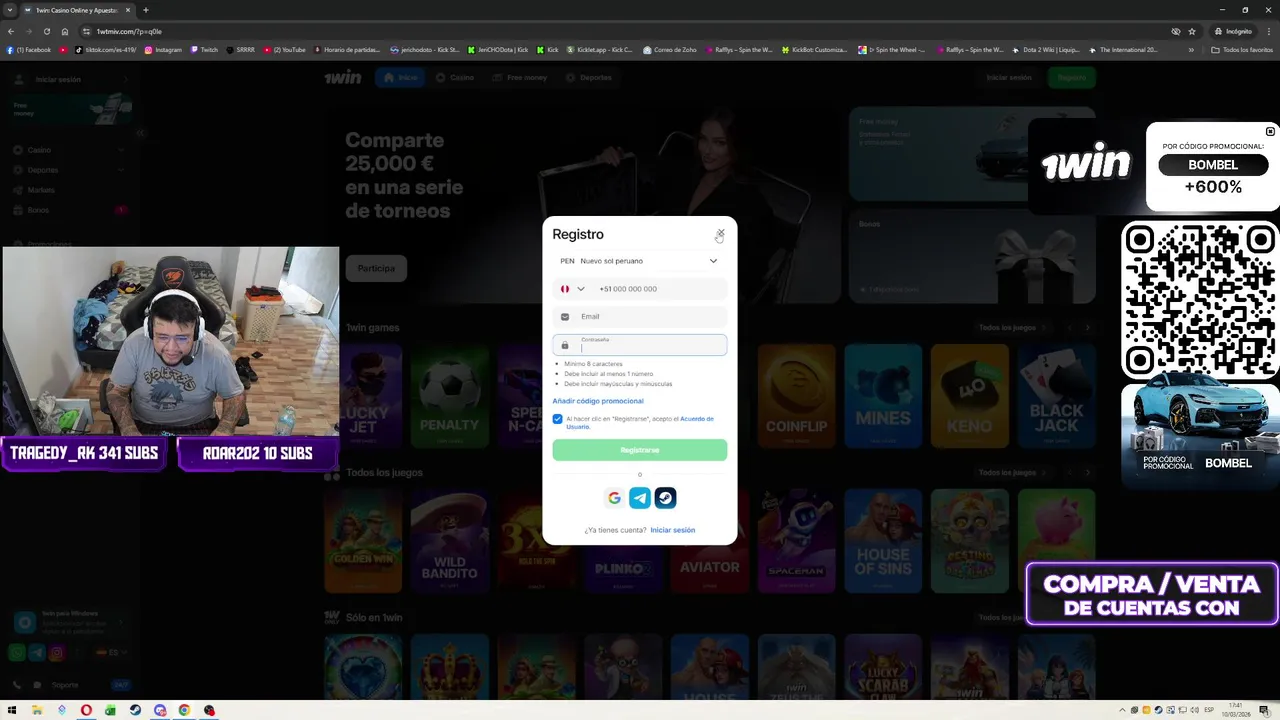Click the header Iniciar sesión button

1009,77
